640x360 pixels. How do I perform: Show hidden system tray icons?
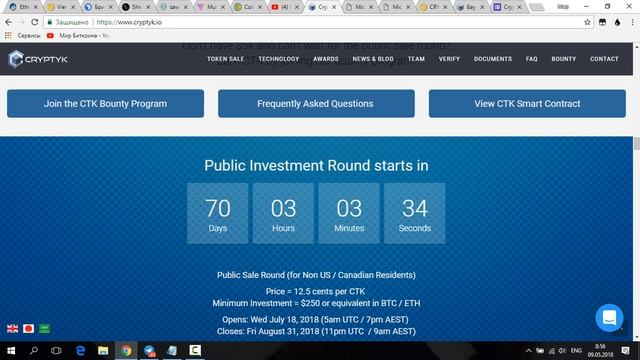pyautogui.click(x=529, y=351)
